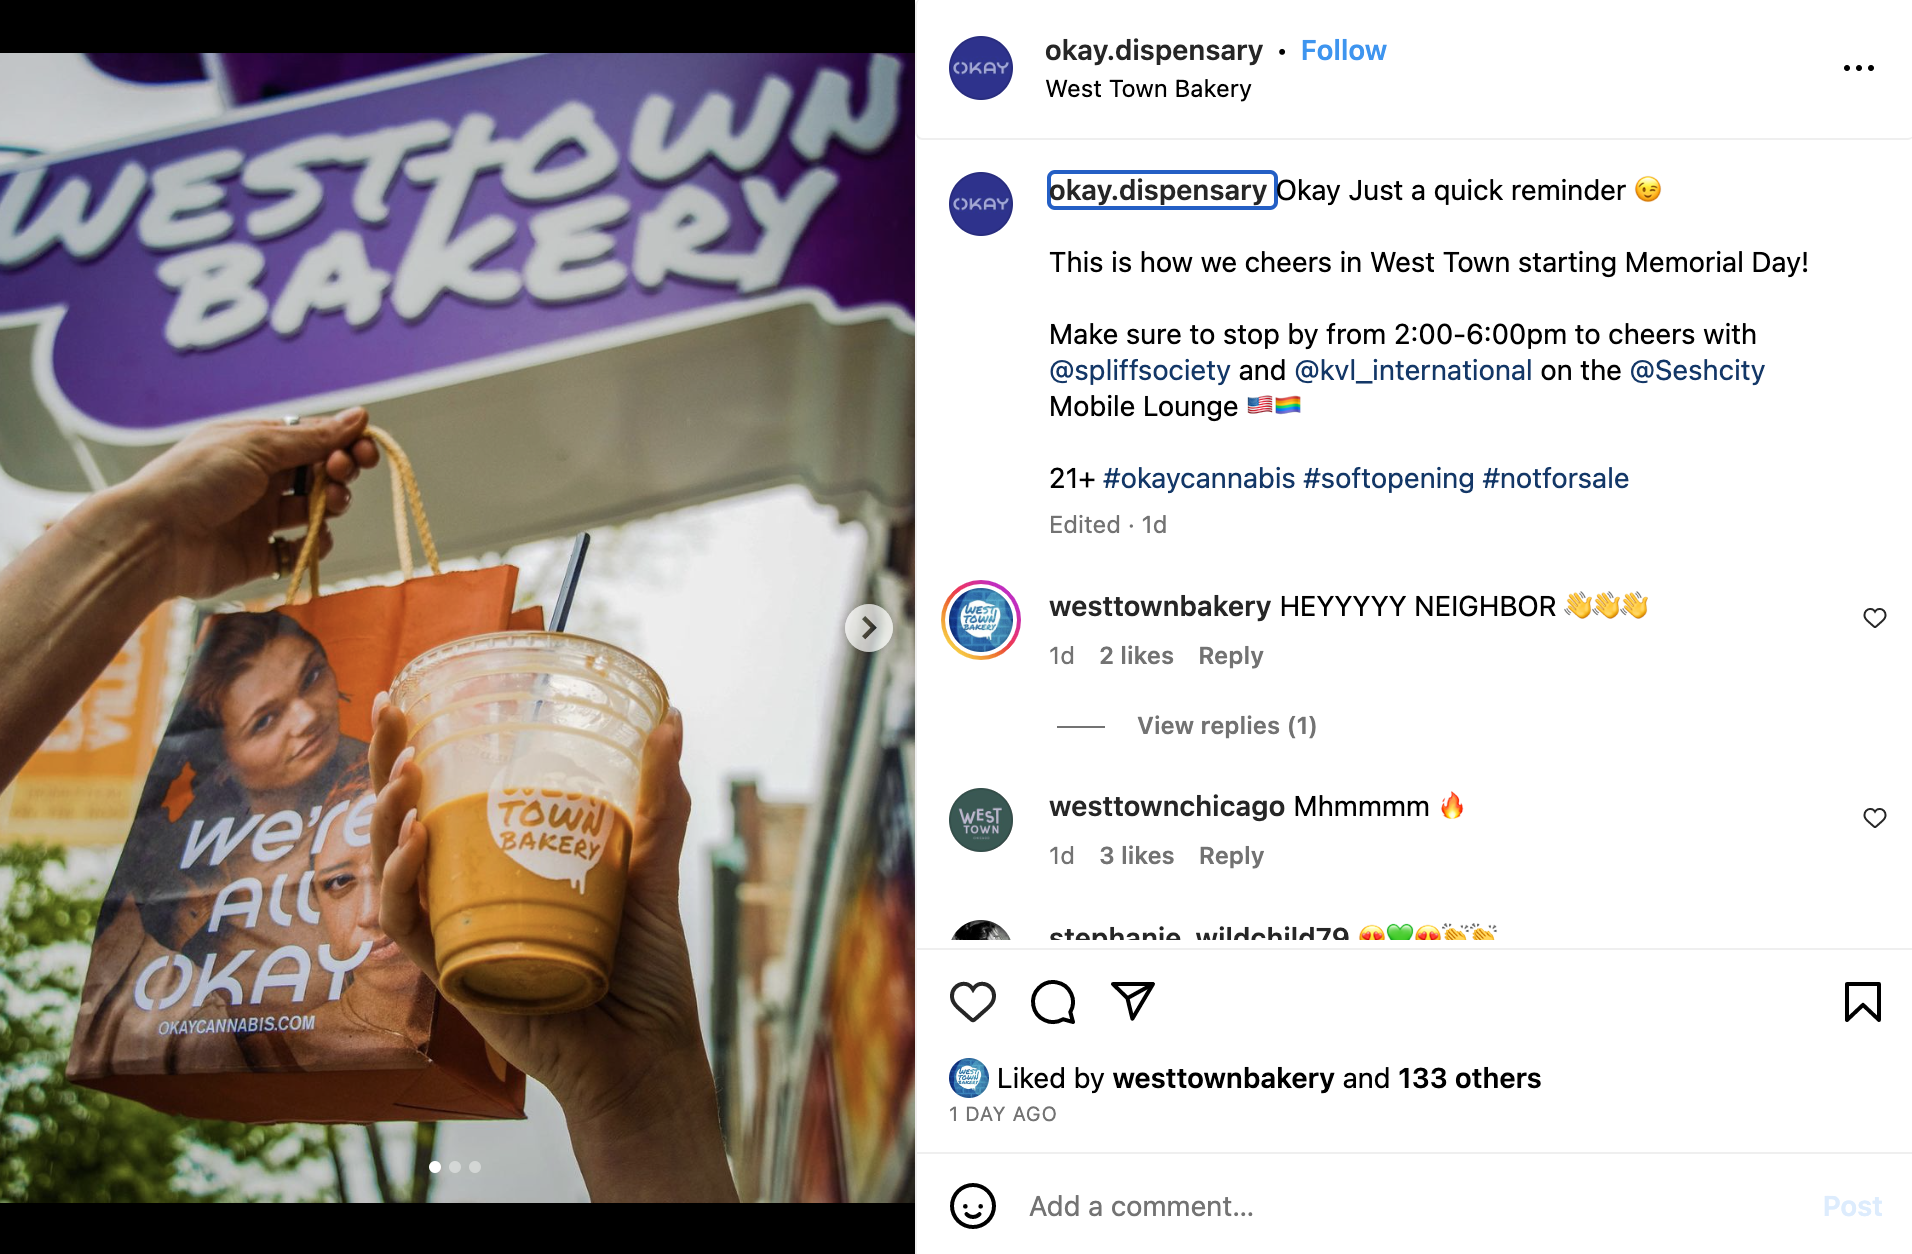
Task: Jump to second carousel dot
Action: pos(455,1167)
